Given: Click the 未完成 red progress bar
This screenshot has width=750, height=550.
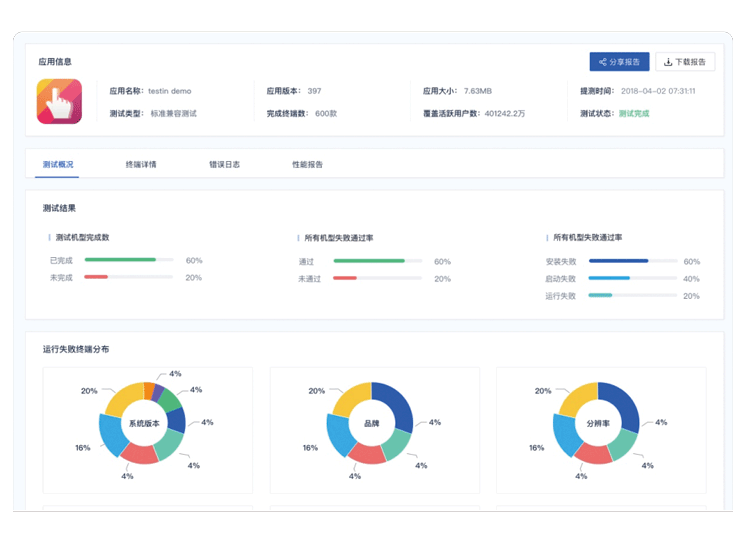Looking at the screenshot, I should 96,277.
